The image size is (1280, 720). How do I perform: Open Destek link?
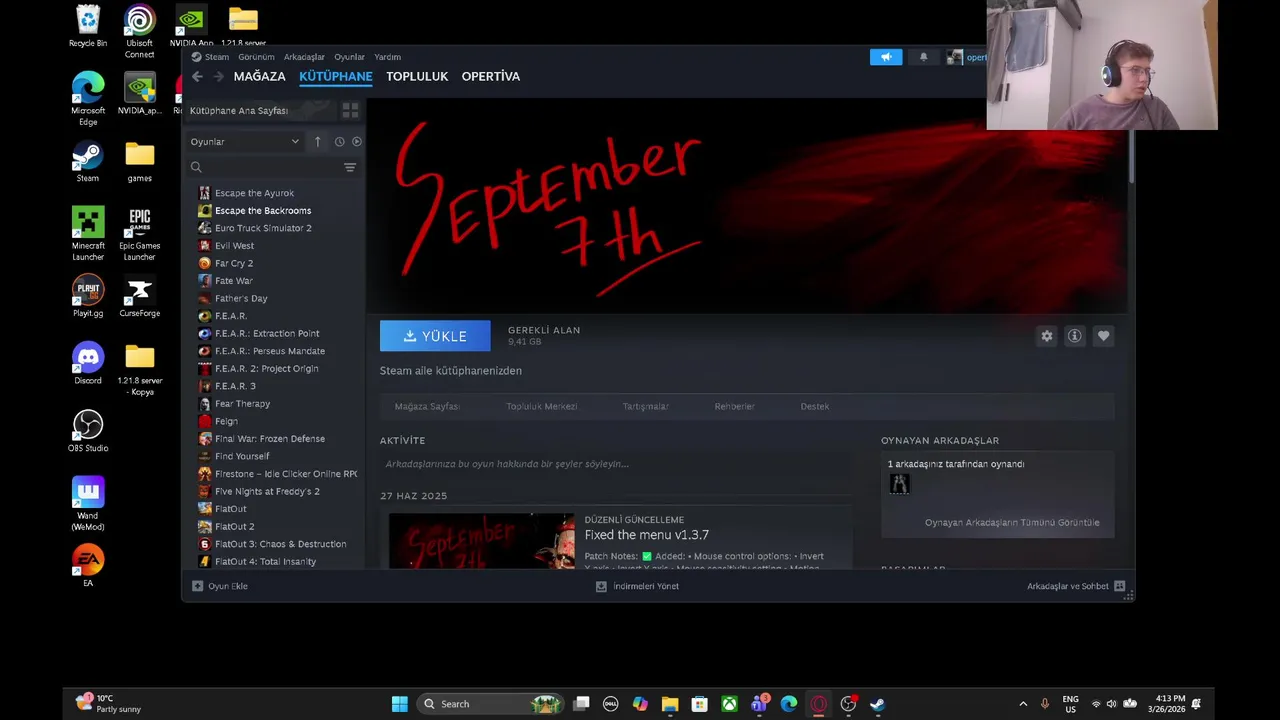tap(814, 406)
